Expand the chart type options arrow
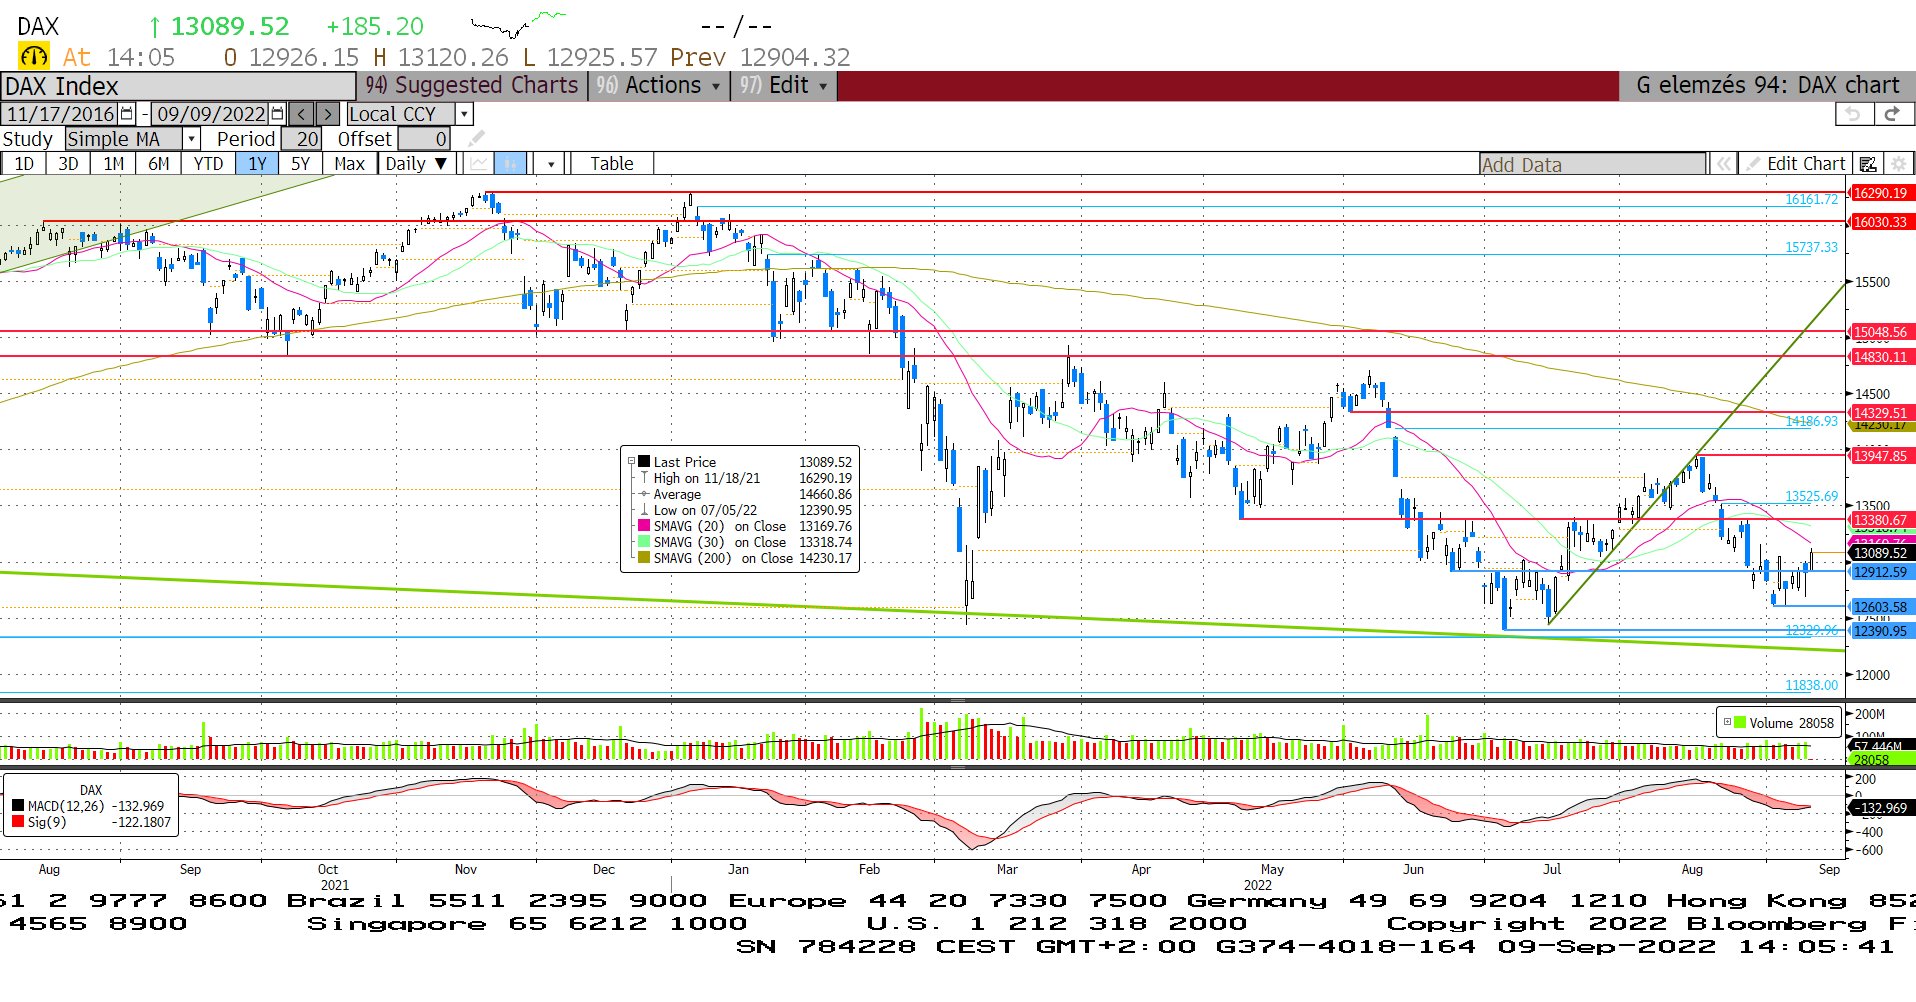 pyautogui.click(x=550, y=164)
